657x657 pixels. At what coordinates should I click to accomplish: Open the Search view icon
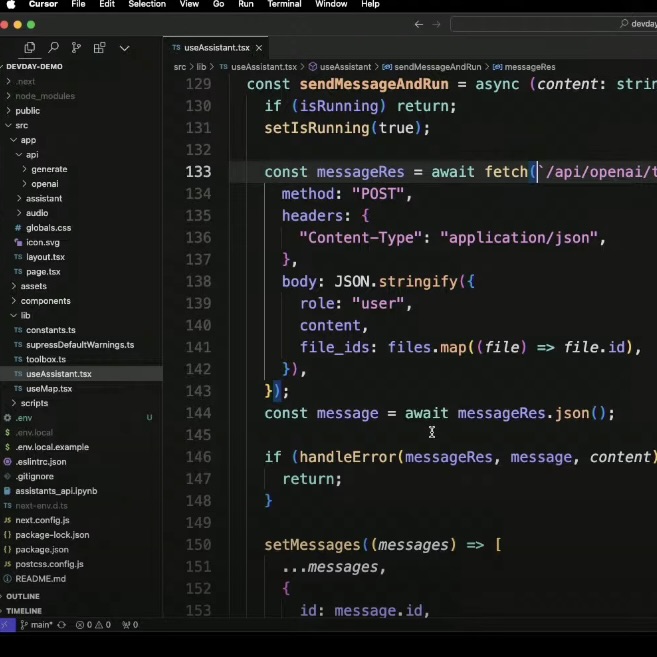pyautogui.click(x=53, y=47)
